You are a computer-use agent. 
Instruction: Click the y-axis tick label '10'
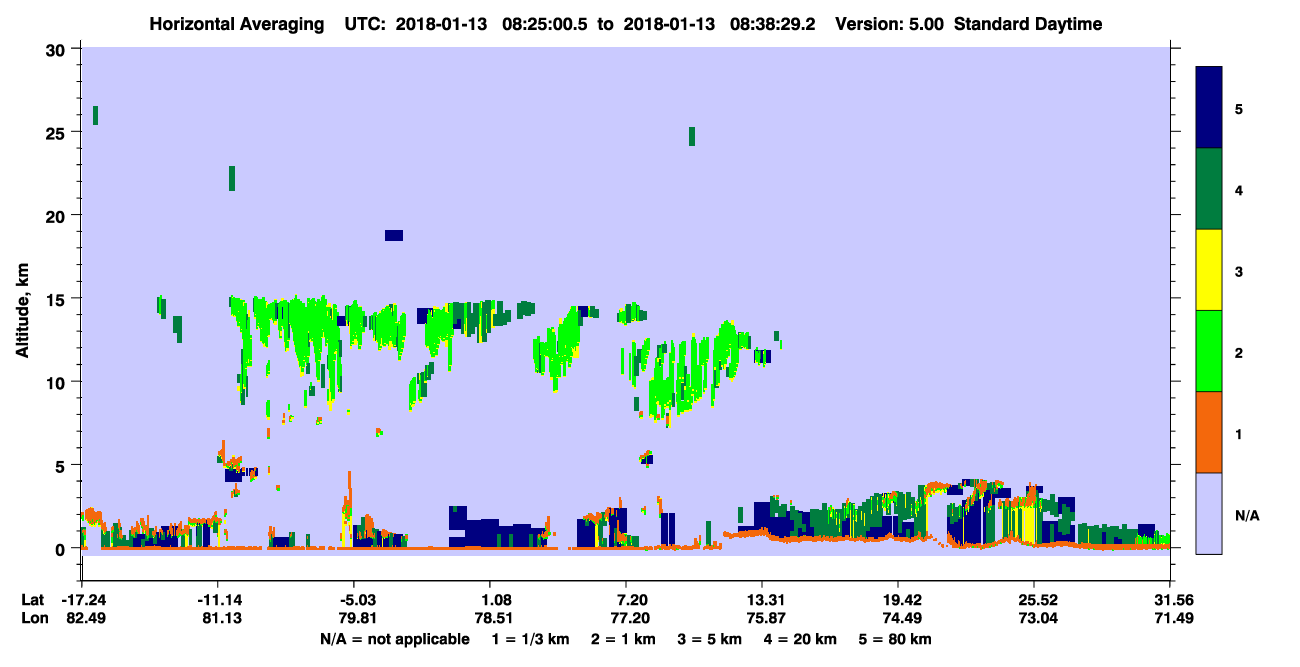point(58,382)
